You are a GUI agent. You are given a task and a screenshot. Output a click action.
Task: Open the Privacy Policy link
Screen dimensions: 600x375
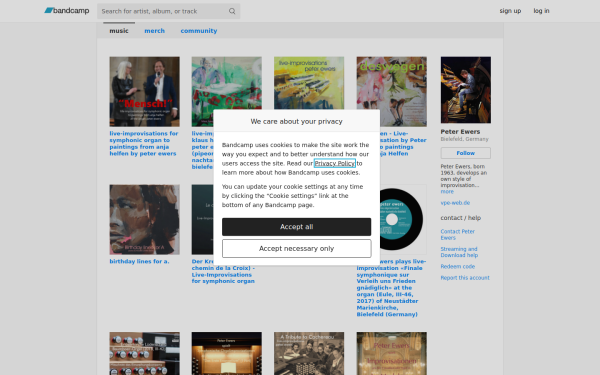pos(334,163)
